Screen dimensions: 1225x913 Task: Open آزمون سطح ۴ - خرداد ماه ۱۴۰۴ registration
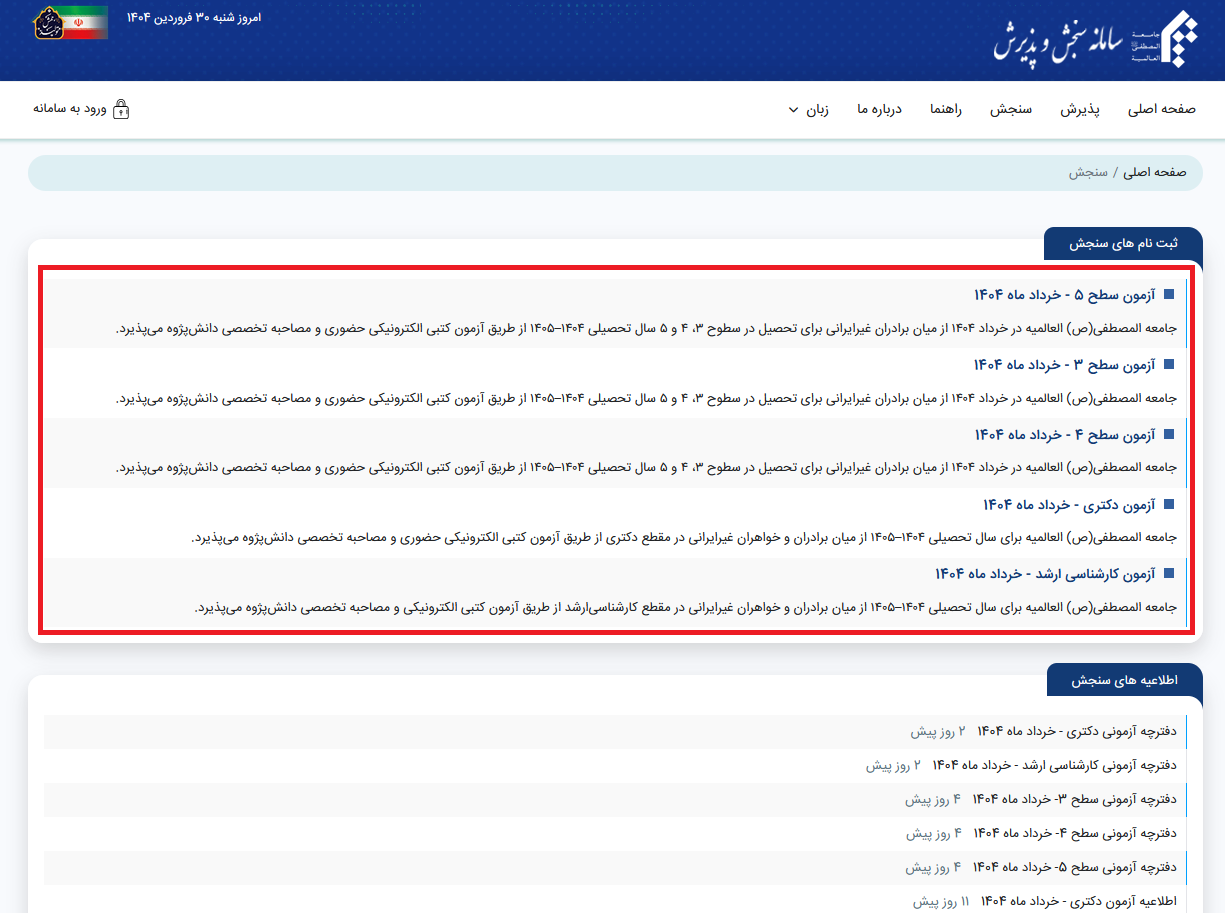pyautogui.click(x=1064, y=435)
